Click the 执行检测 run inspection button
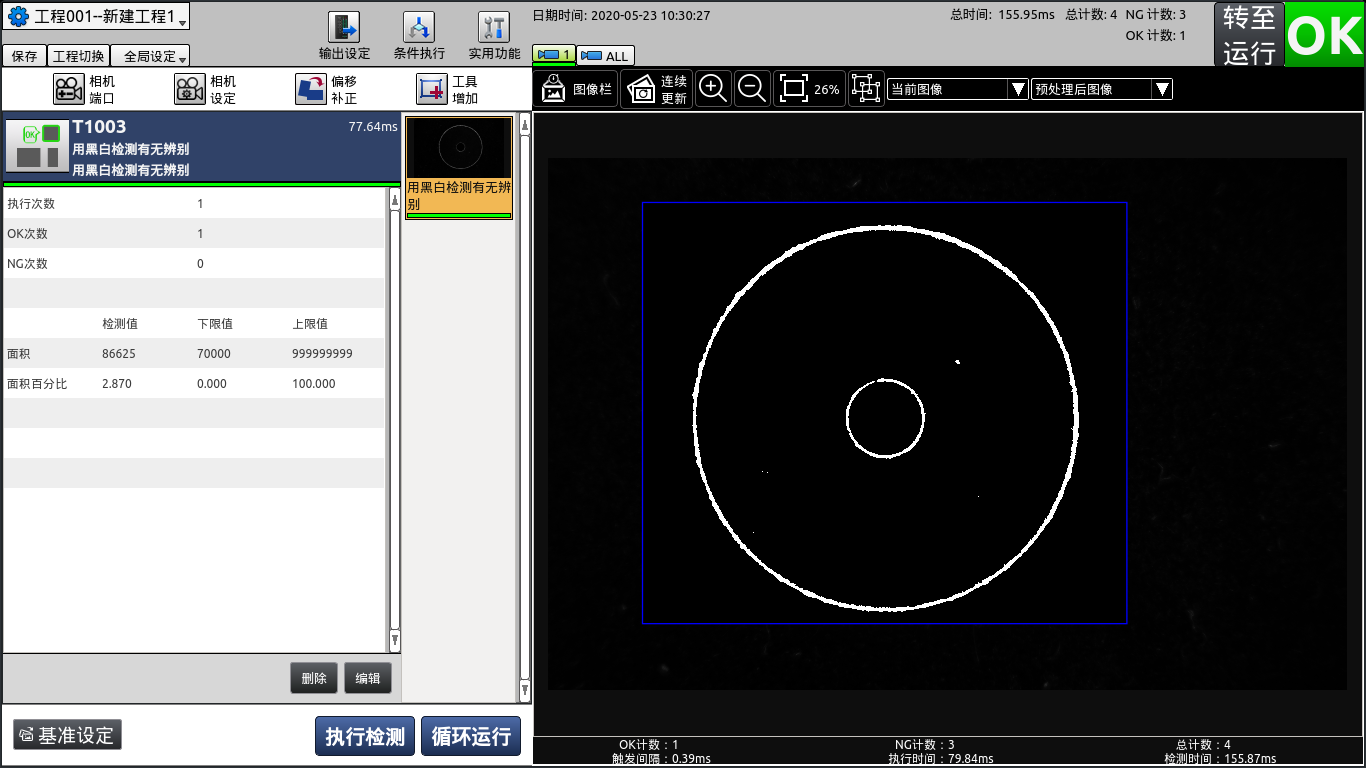The width and height of the screenshot is (1366, 768). click(x=365, y=737)
